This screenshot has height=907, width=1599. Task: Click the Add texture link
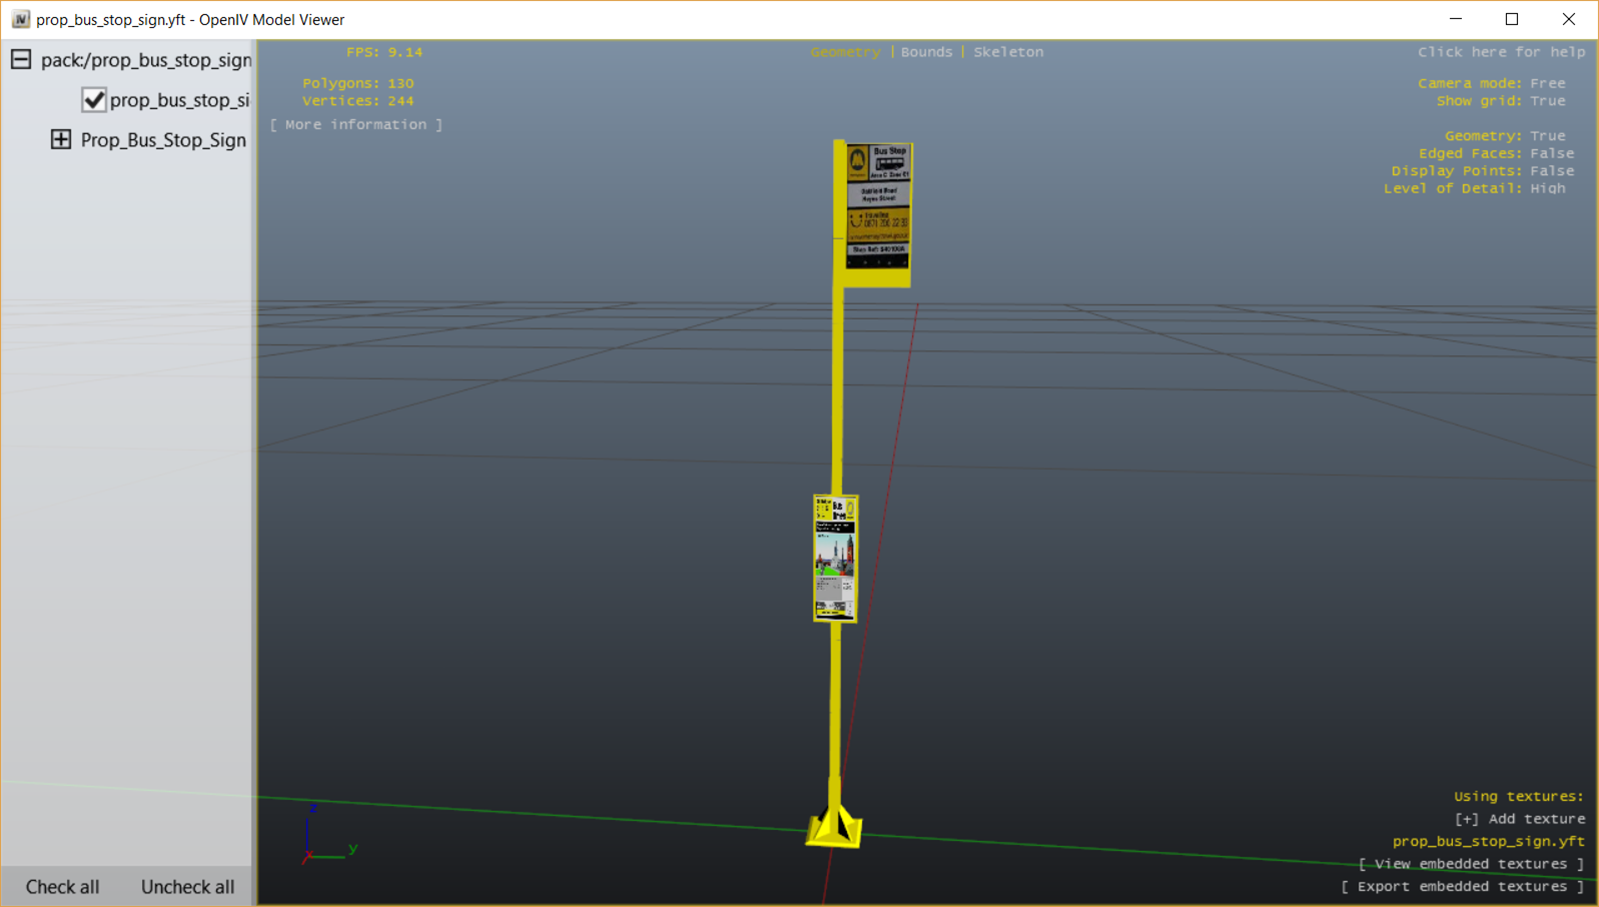click(1519, 819)
